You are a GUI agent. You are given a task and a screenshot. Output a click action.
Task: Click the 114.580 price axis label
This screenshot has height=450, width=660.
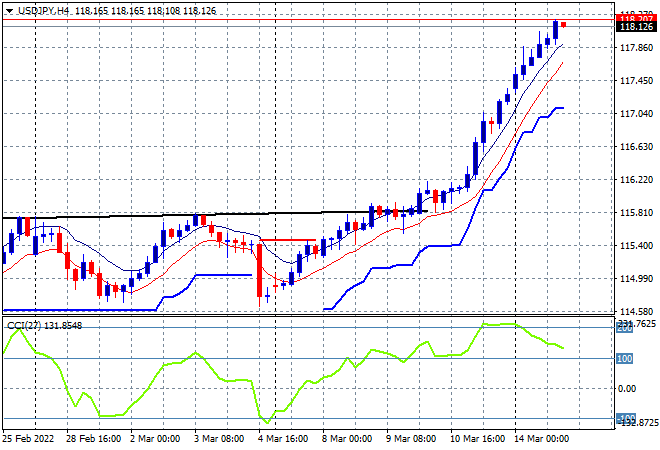pos(636,312)
